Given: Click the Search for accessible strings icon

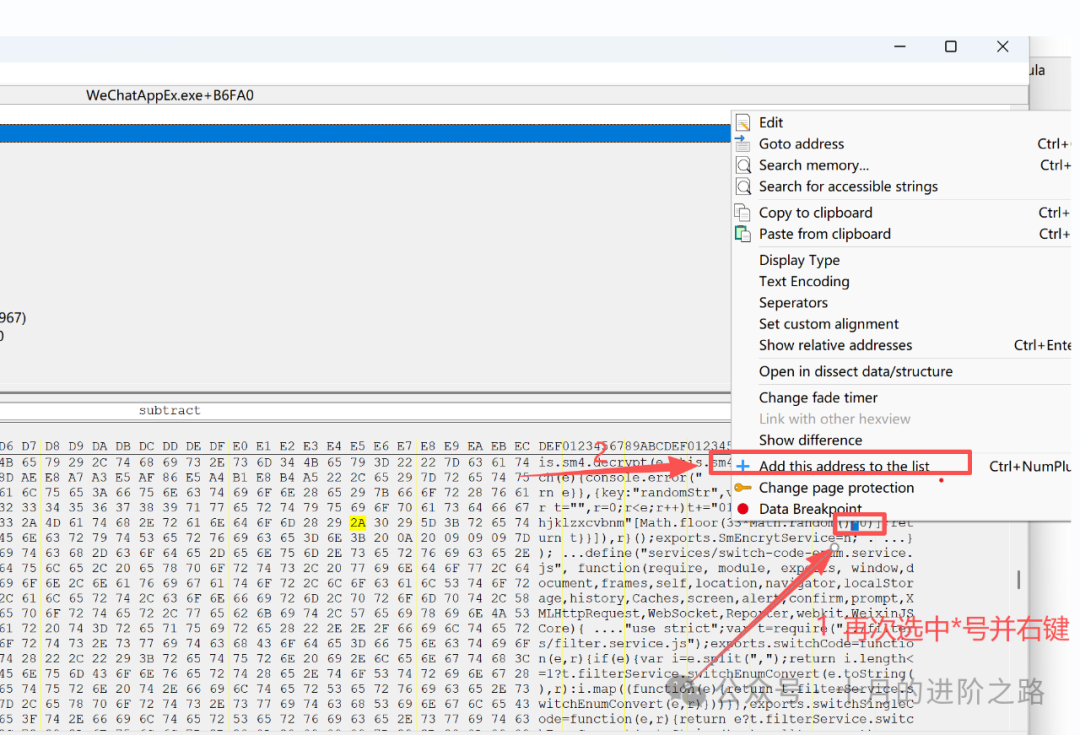Looking at the screenshot, I should click(743, 187).
